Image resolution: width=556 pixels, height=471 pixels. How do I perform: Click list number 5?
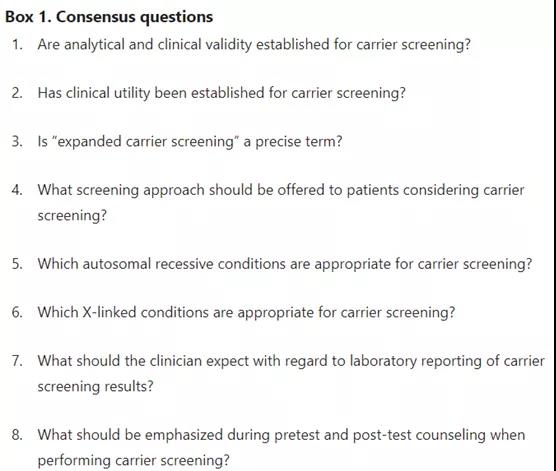point(17,264)
